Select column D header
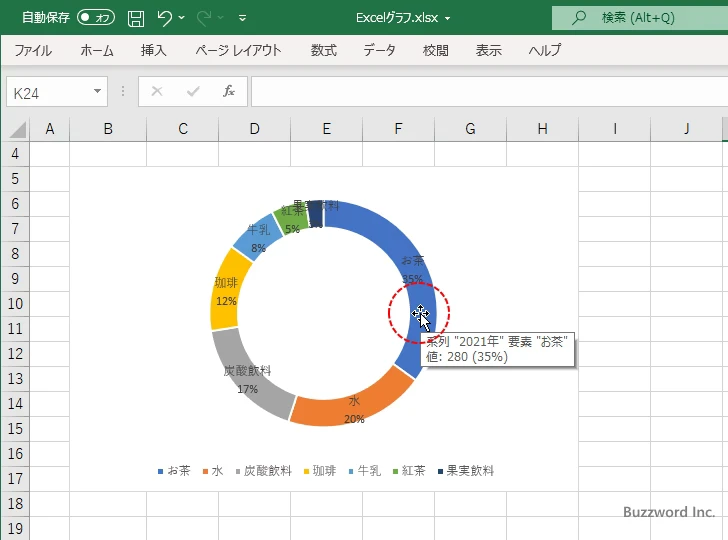 254,129
